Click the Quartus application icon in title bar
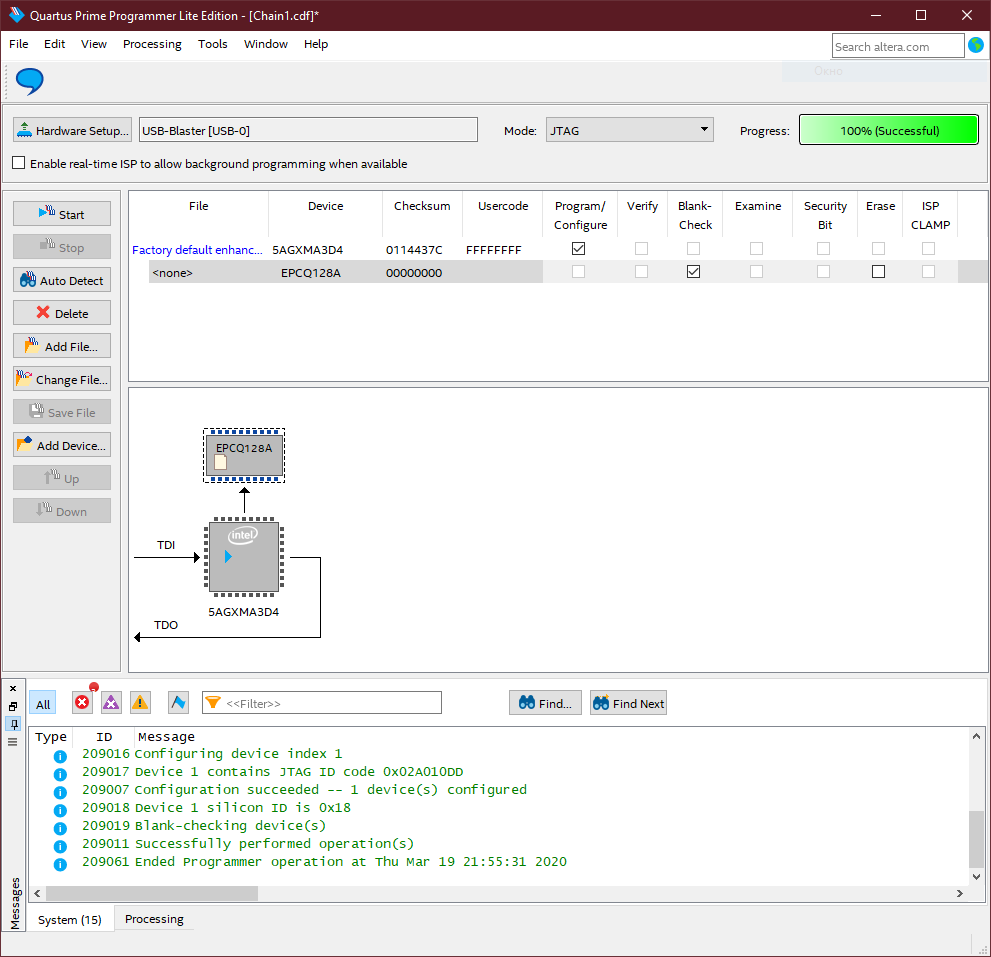 point(16,15)
